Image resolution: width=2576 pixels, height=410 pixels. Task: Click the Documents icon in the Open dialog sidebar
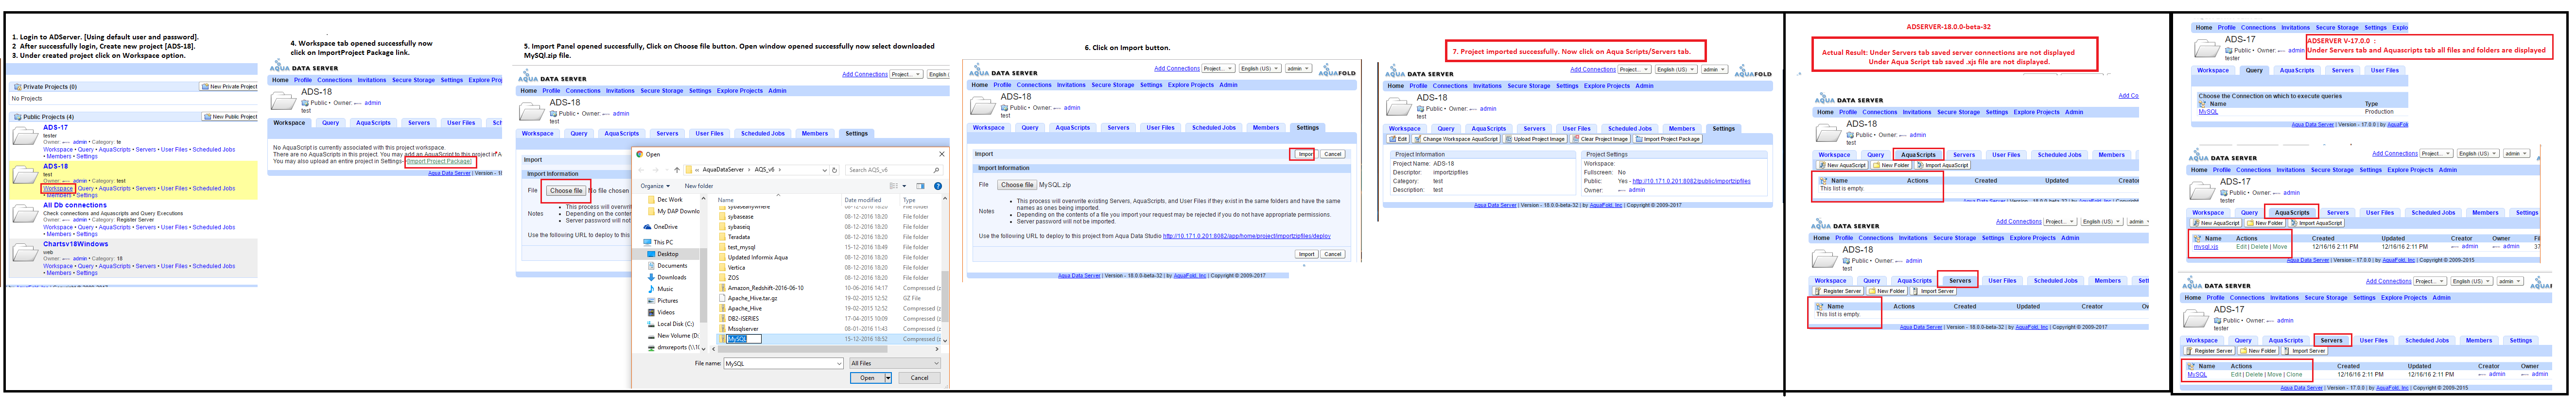[651, 266]
